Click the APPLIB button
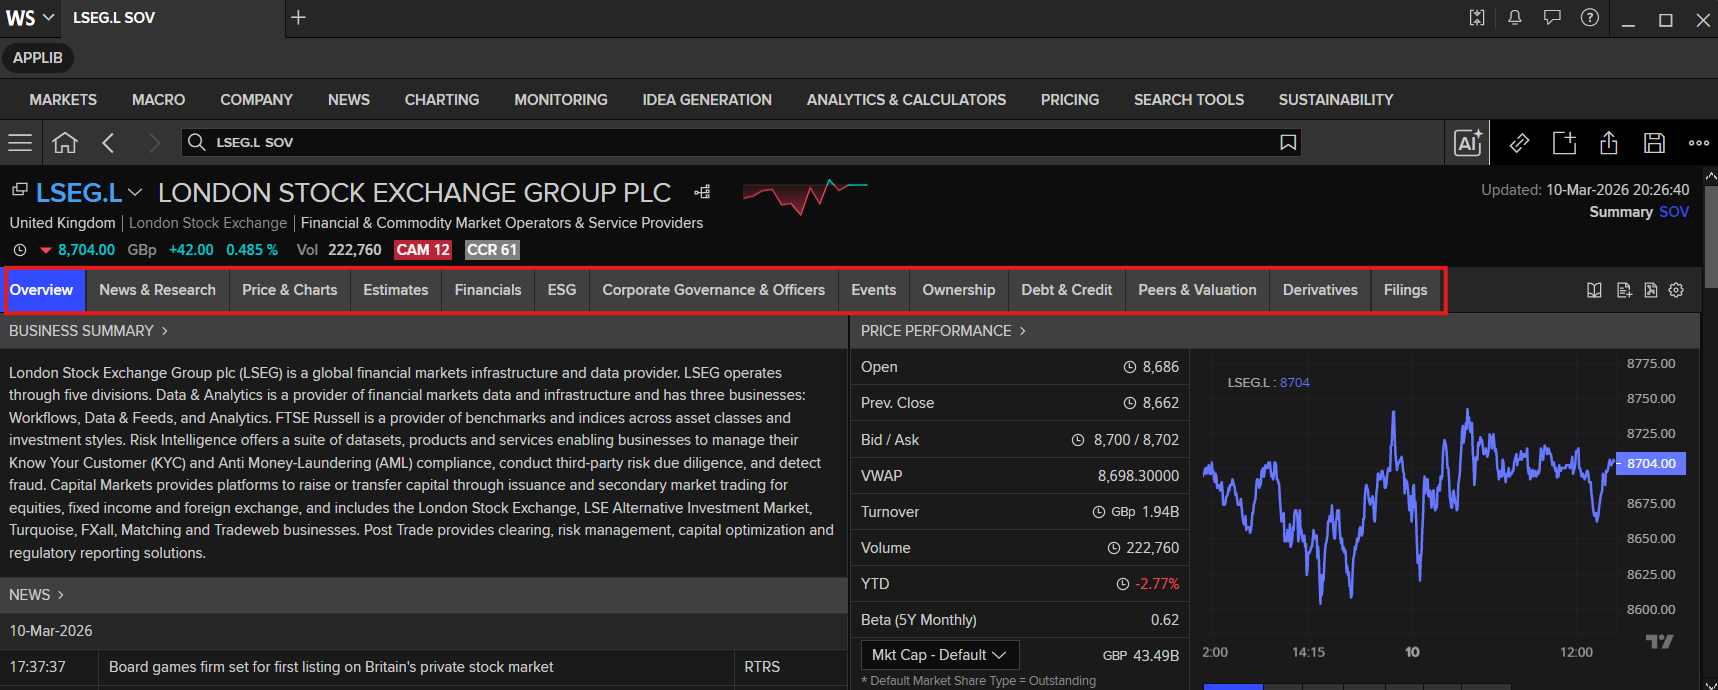The image size is (1718, 690). tap(38, 58)
